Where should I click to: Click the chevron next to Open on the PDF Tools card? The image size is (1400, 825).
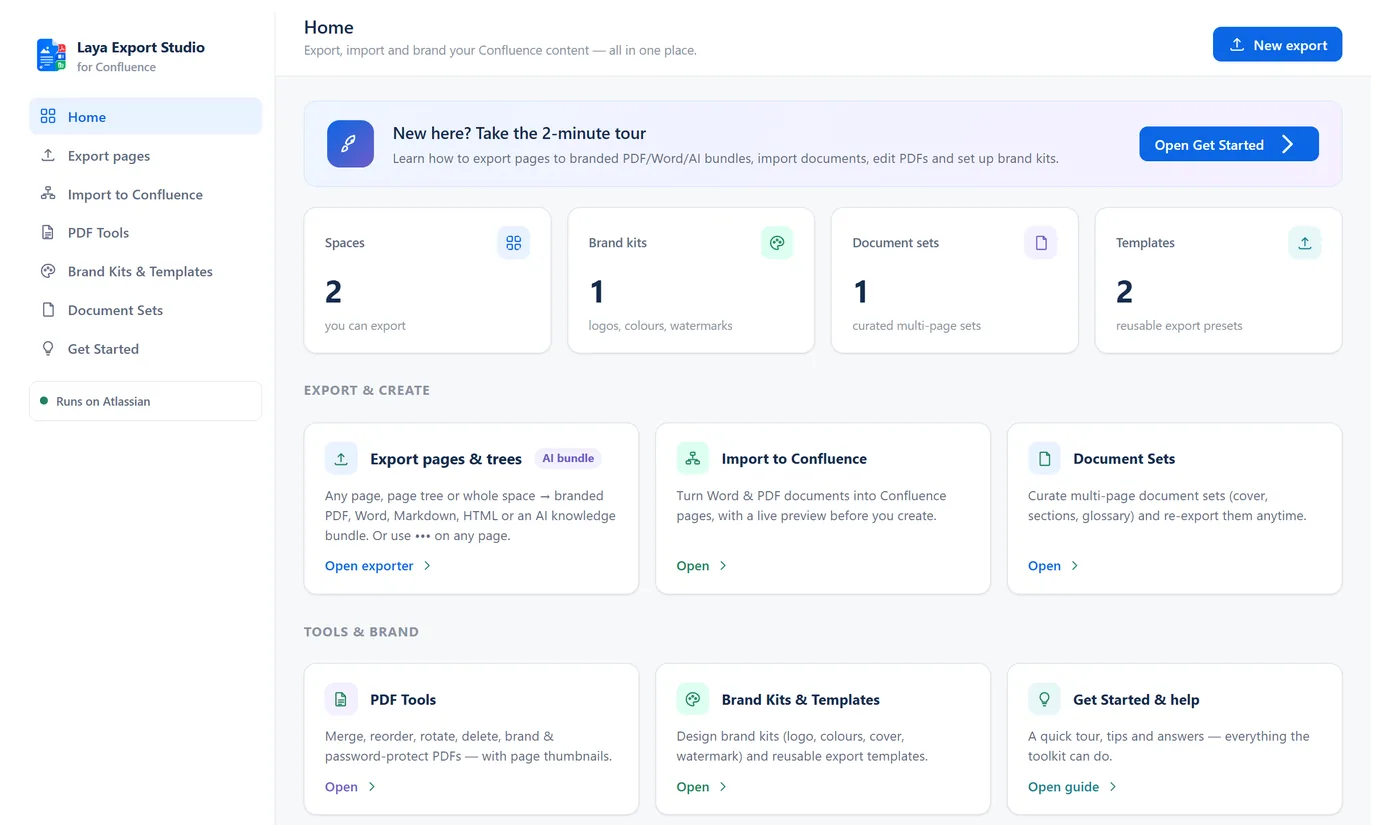tap(372, 787)
